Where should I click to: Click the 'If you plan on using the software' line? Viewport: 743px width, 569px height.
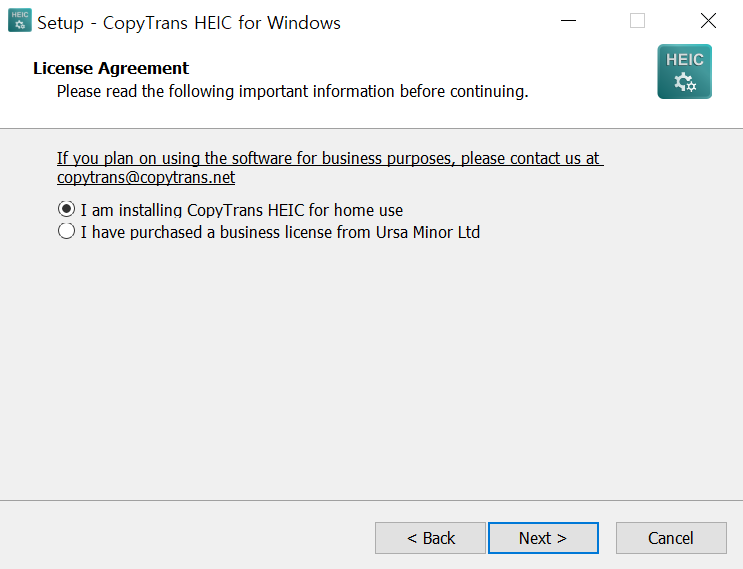click(x=330, y=158)
